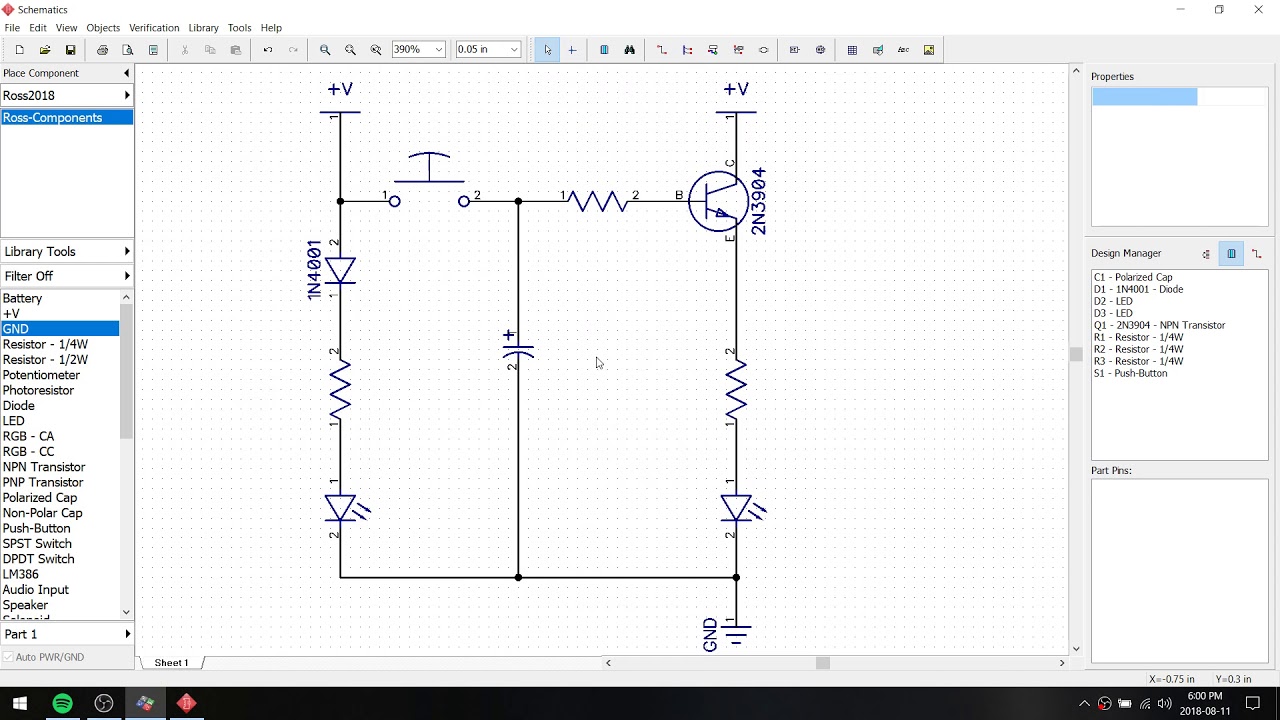
Task: Show hidden icons in system tray
Action: [1084, 704]
